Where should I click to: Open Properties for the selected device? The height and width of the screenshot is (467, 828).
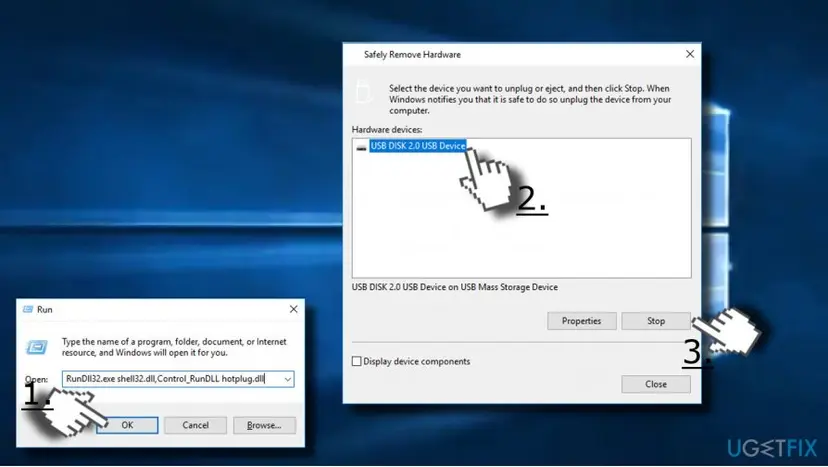tap(581, 321)
